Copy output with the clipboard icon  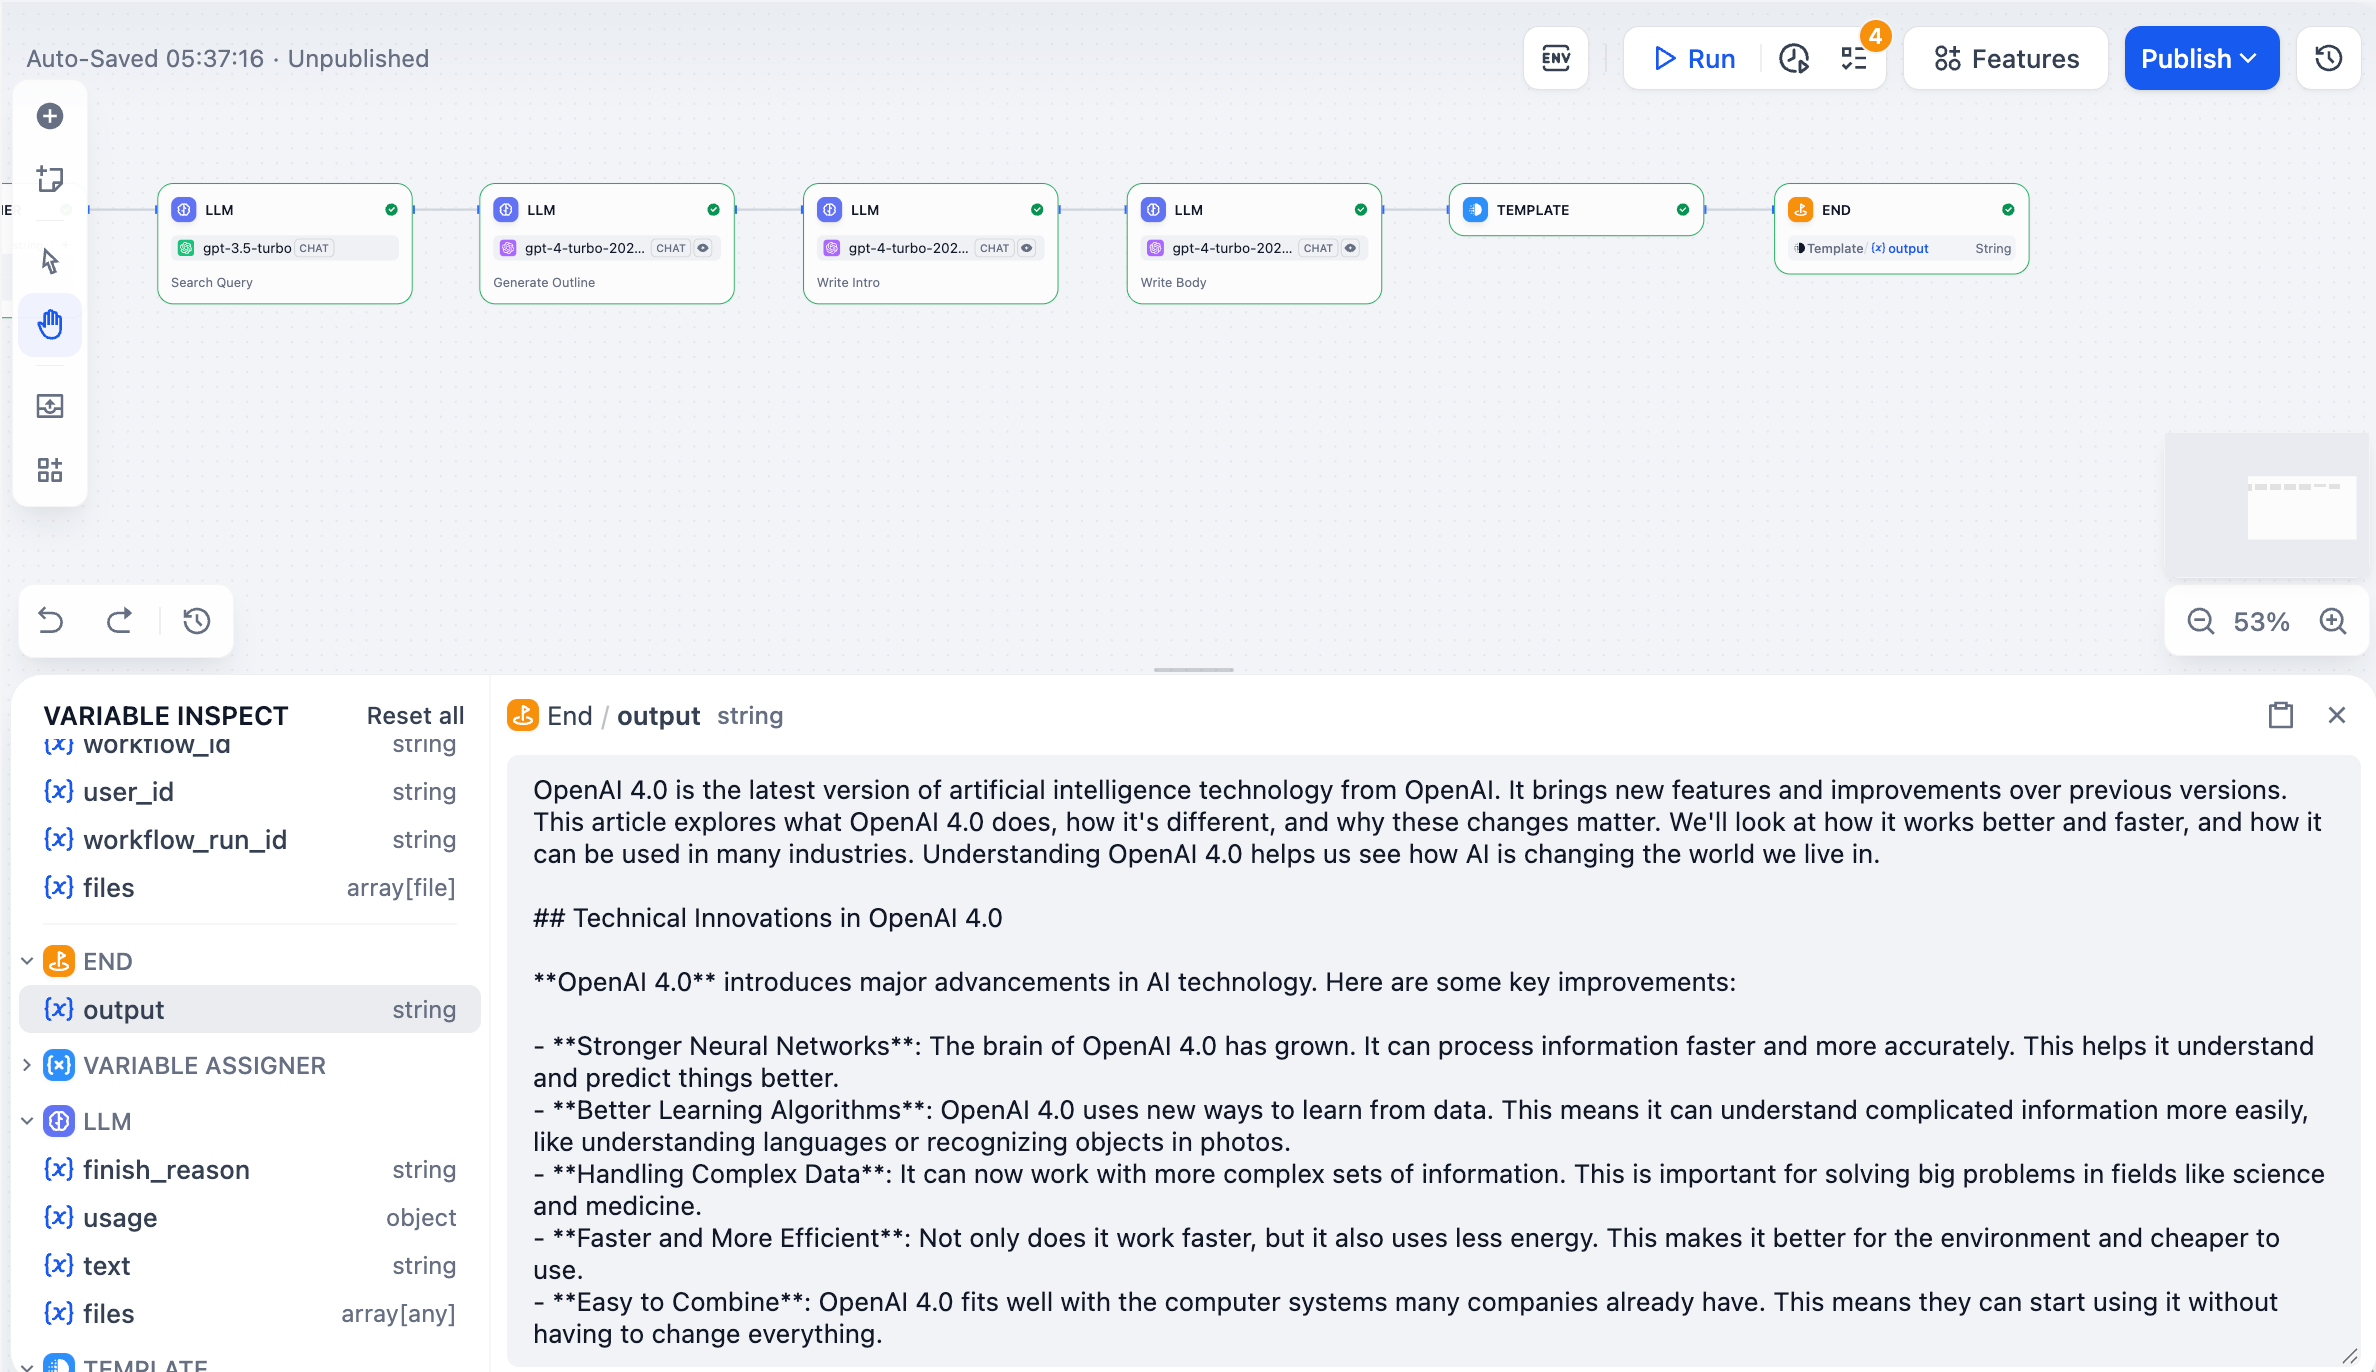[x=2281, y=715]
